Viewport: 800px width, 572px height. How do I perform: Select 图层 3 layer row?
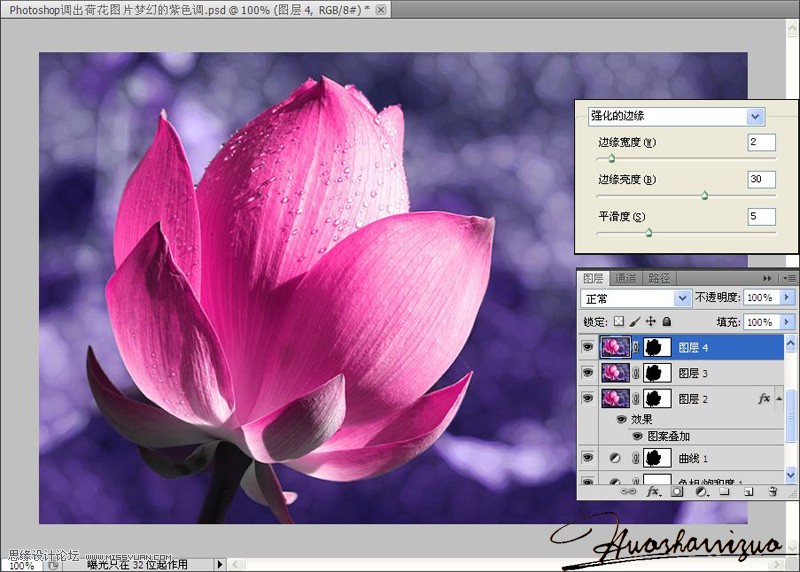pyautogui.click(x=681, y=373)
